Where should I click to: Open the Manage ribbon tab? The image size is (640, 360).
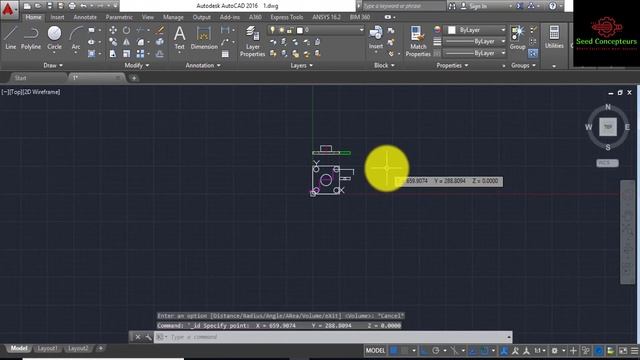click(173, 17)
